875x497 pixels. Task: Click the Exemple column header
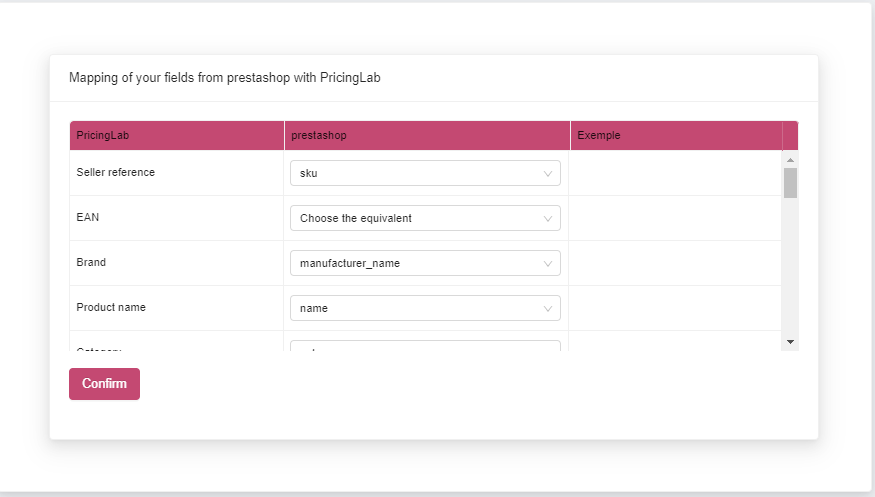[599, 136]
